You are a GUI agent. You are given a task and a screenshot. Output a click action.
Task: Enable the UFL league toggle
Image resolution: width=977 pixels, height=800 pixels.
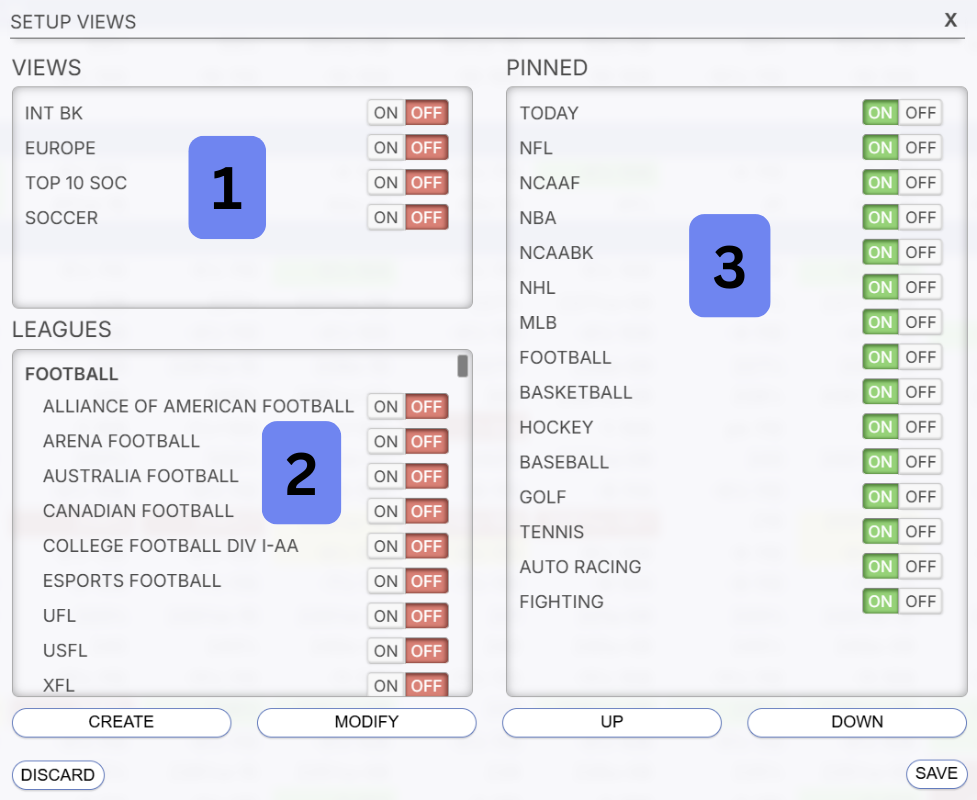386,616
